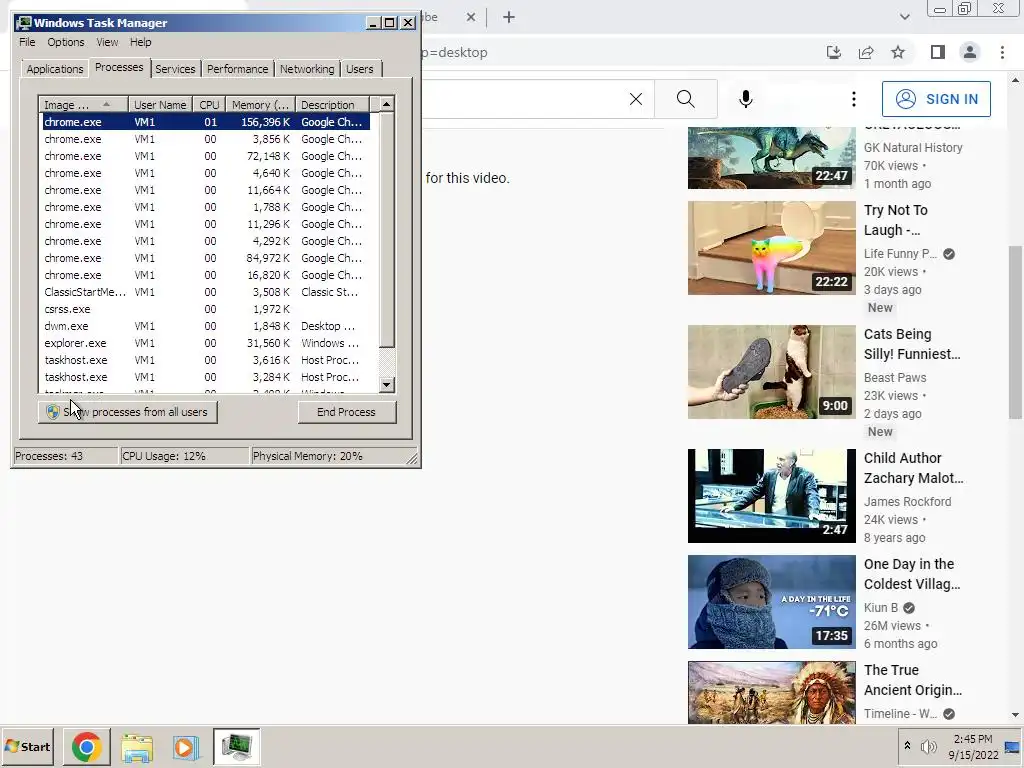1024x768 pixels.
Task: Open the View menu in Task Manager
Action: tap(107, 42)
